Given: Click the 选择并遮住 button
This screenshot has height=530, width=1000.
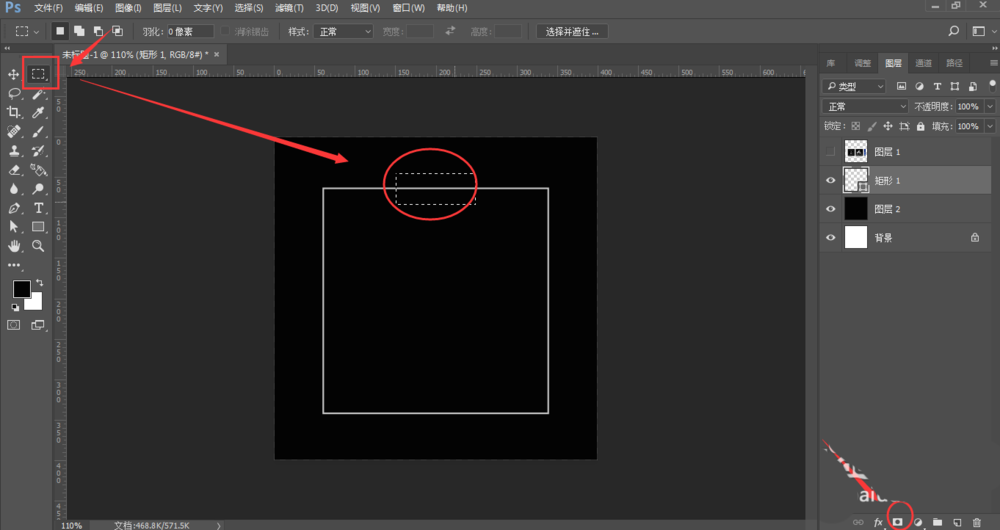Looking at the screenshot, I should pyautogui.click(x=572, y=32).
